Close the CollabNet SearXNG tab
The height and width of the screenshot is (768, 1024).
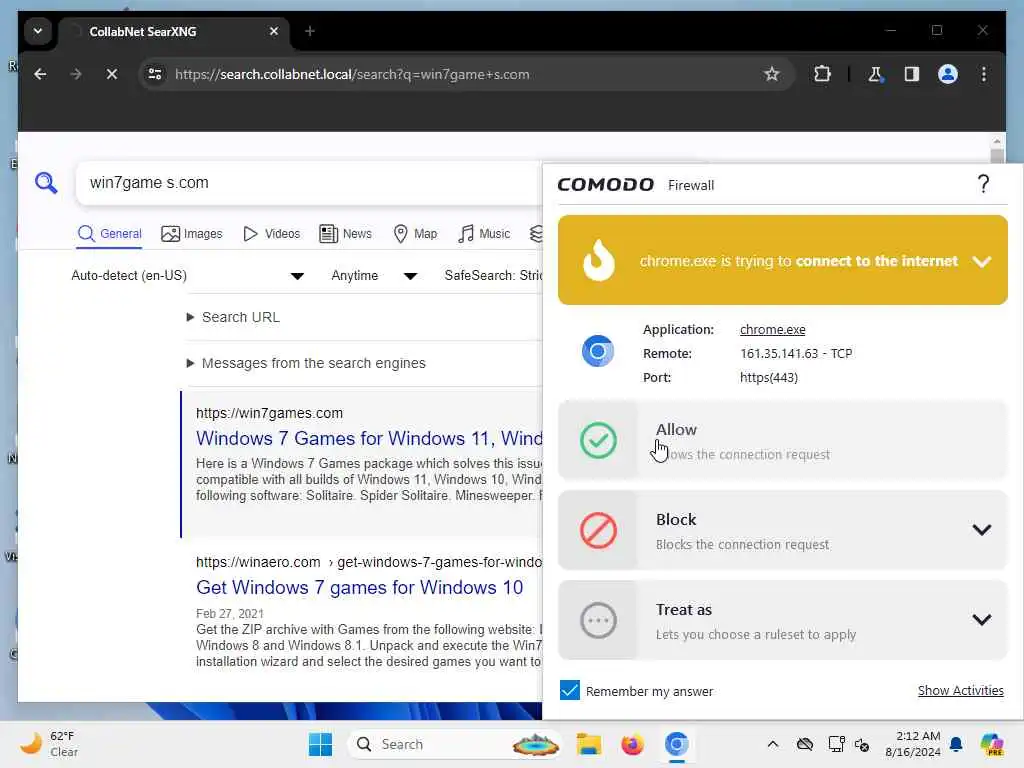tap(274, 31)
